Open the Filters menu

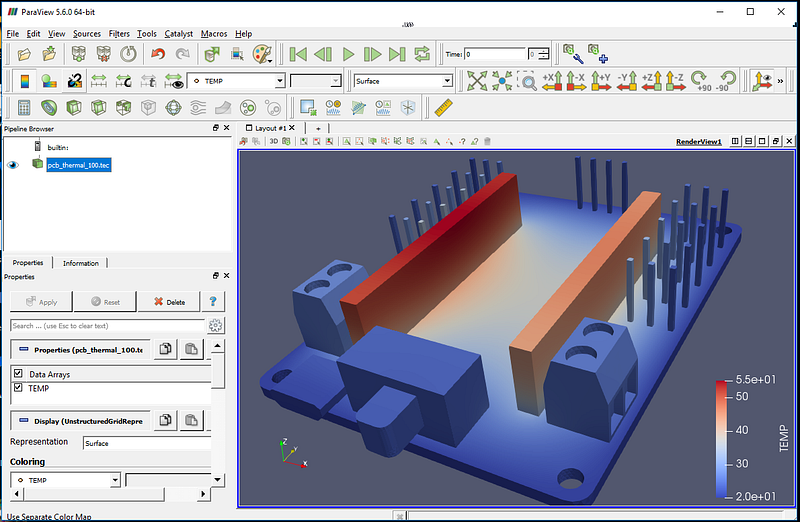pos(118,34)
